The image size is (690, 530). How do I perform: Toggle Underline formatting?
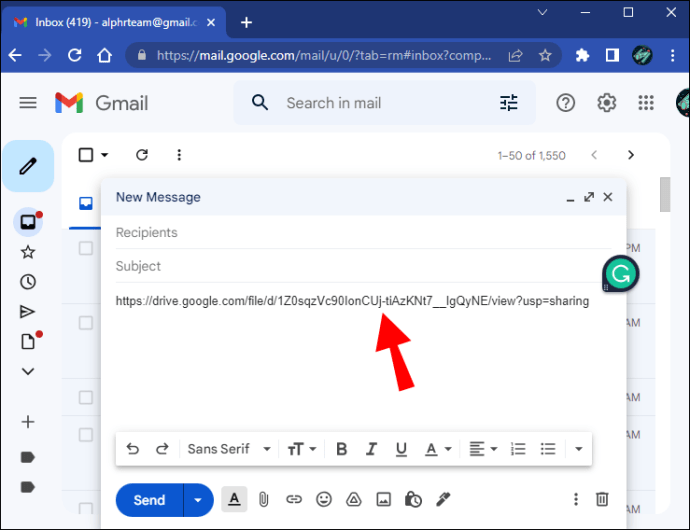coord(401,449)
